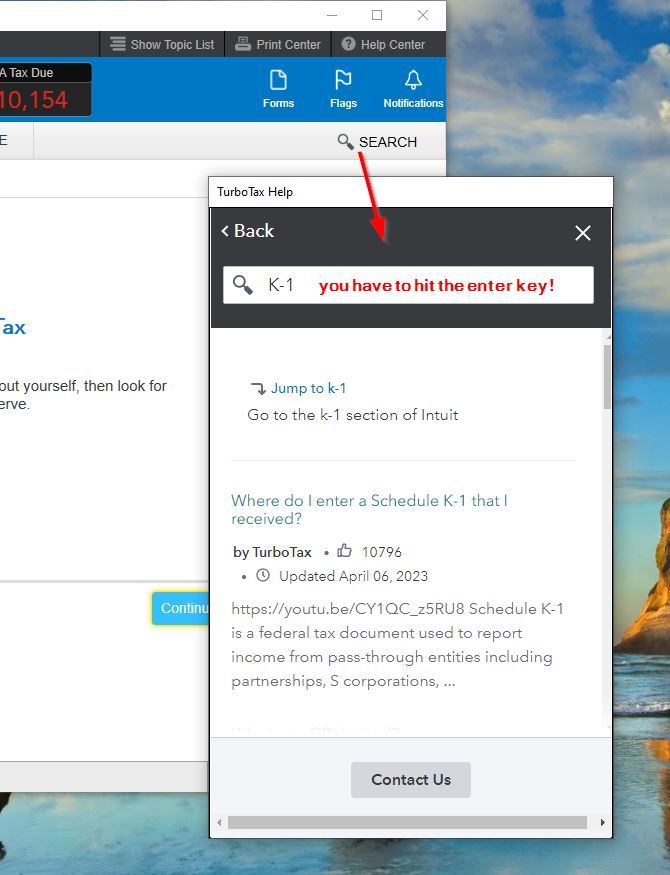This screenshot has width=670, height=875.
Task: Open the Notifications bell icon
Action: (x=413, y=89)
